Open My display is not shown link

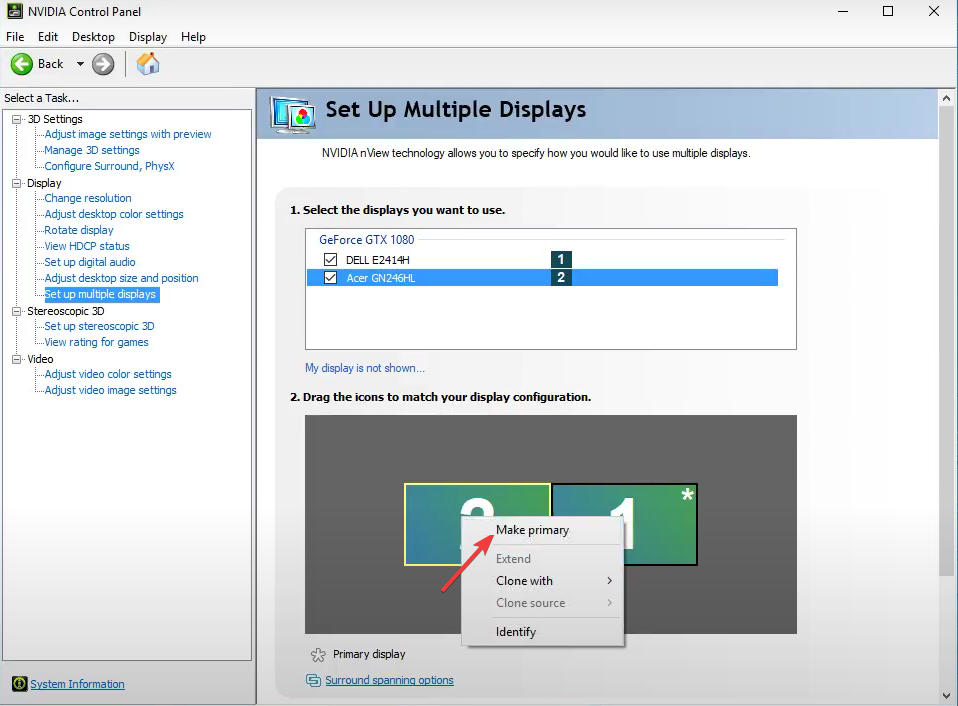[x=365, y=368]
